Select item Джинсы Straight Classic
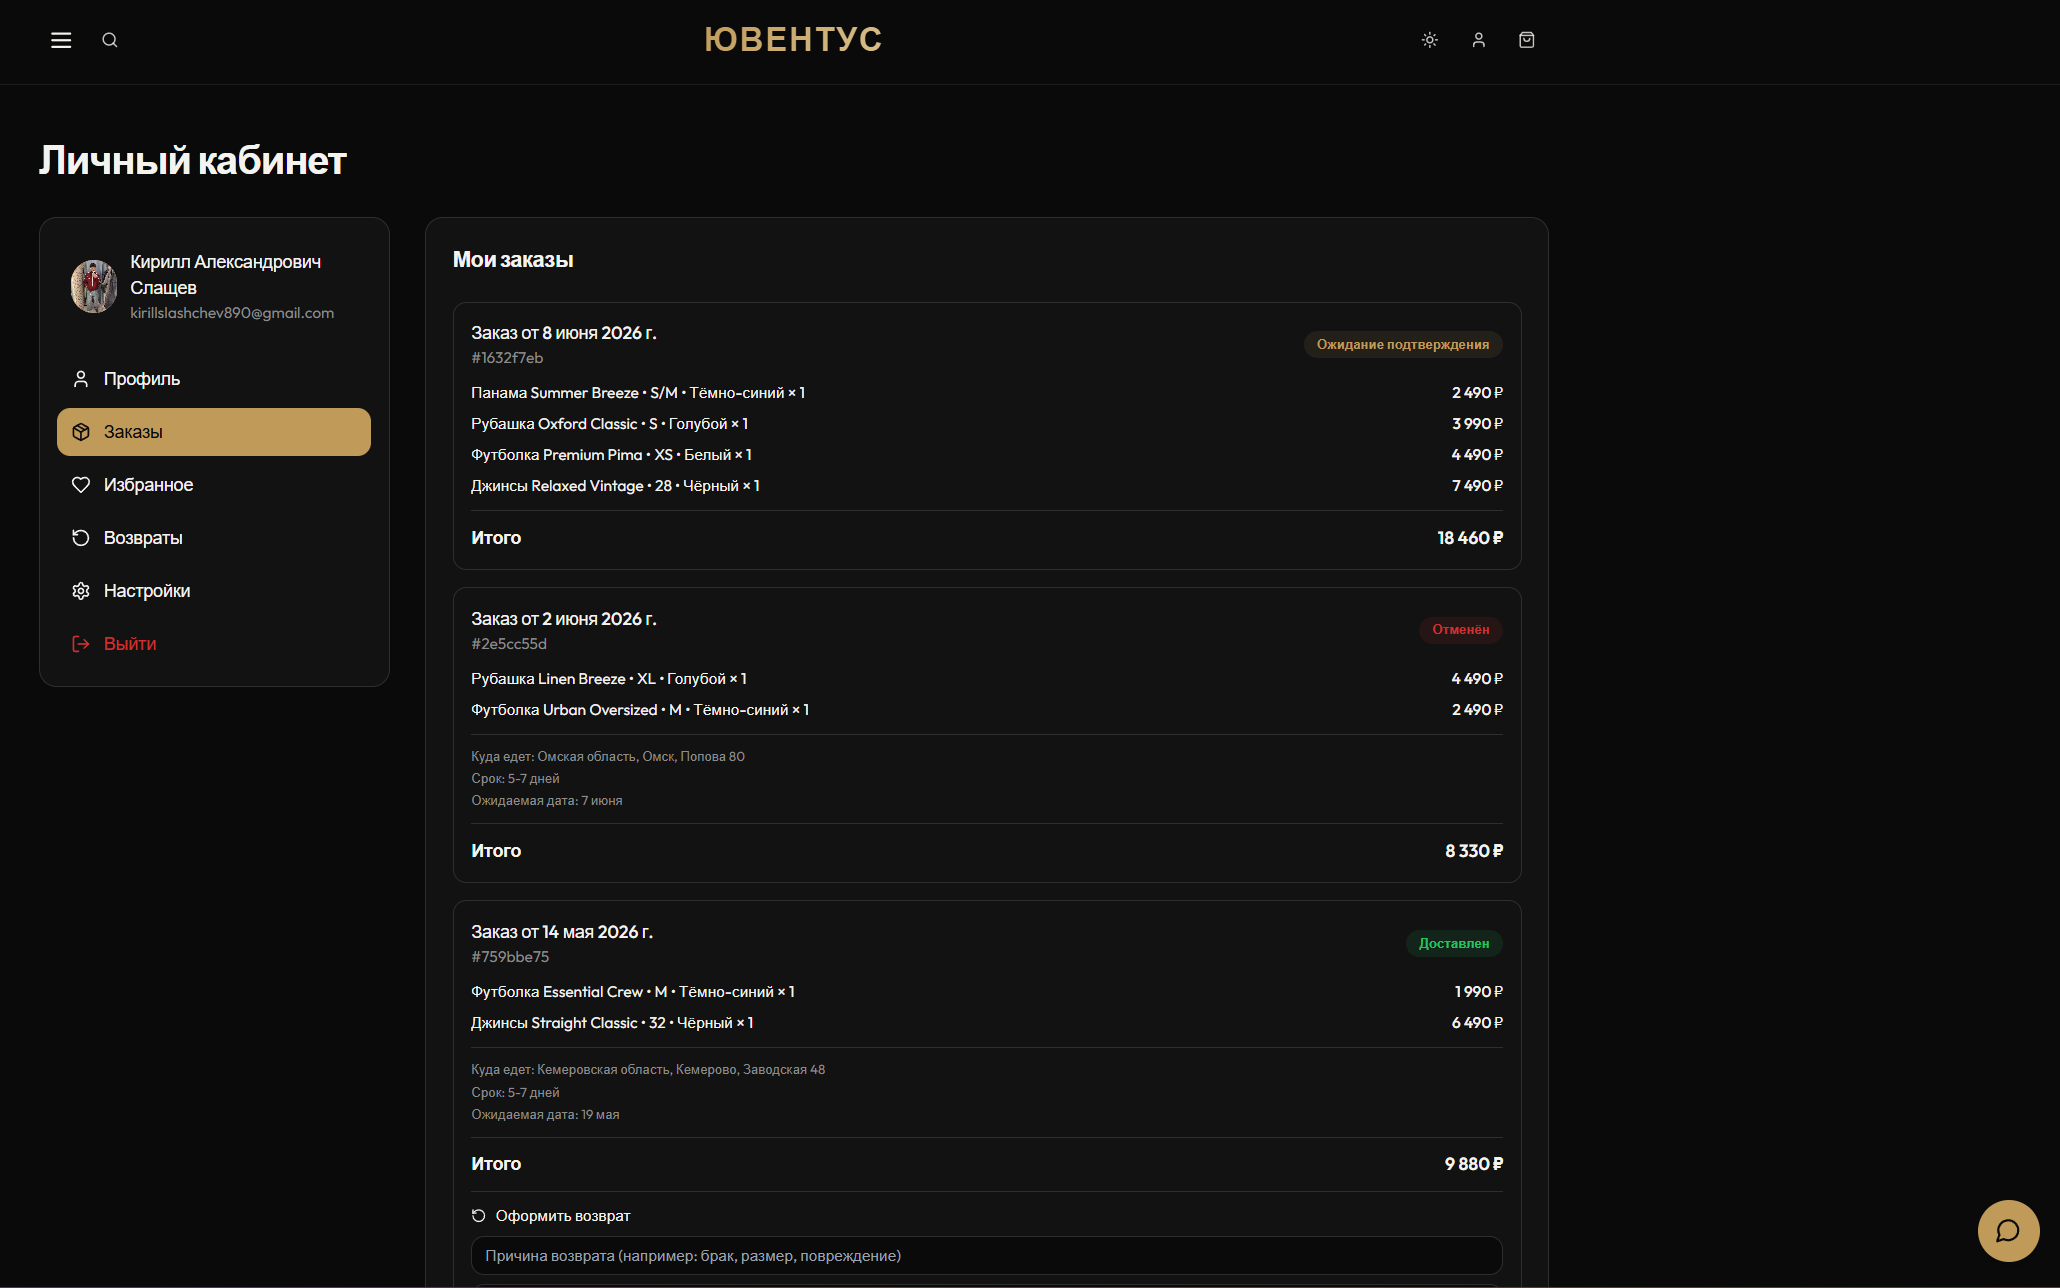This screenshot has height=1288, width=2060. 612,1023
